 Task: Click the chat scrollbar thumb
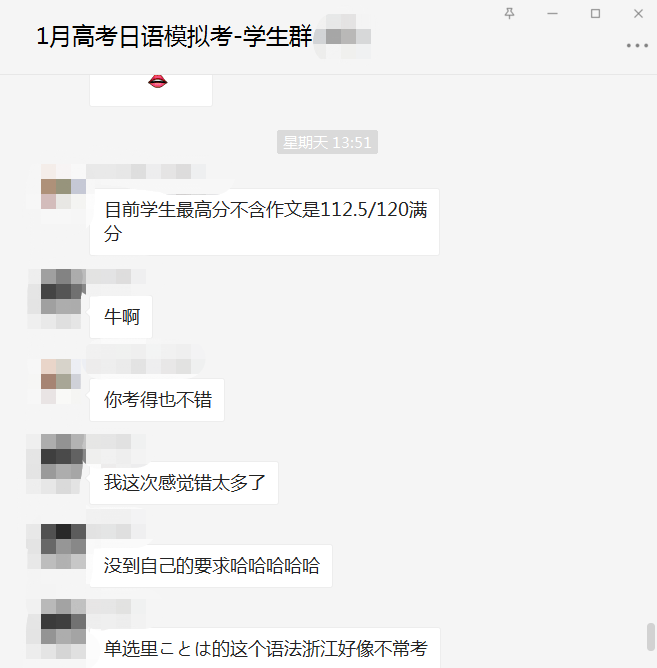[651, 637]
